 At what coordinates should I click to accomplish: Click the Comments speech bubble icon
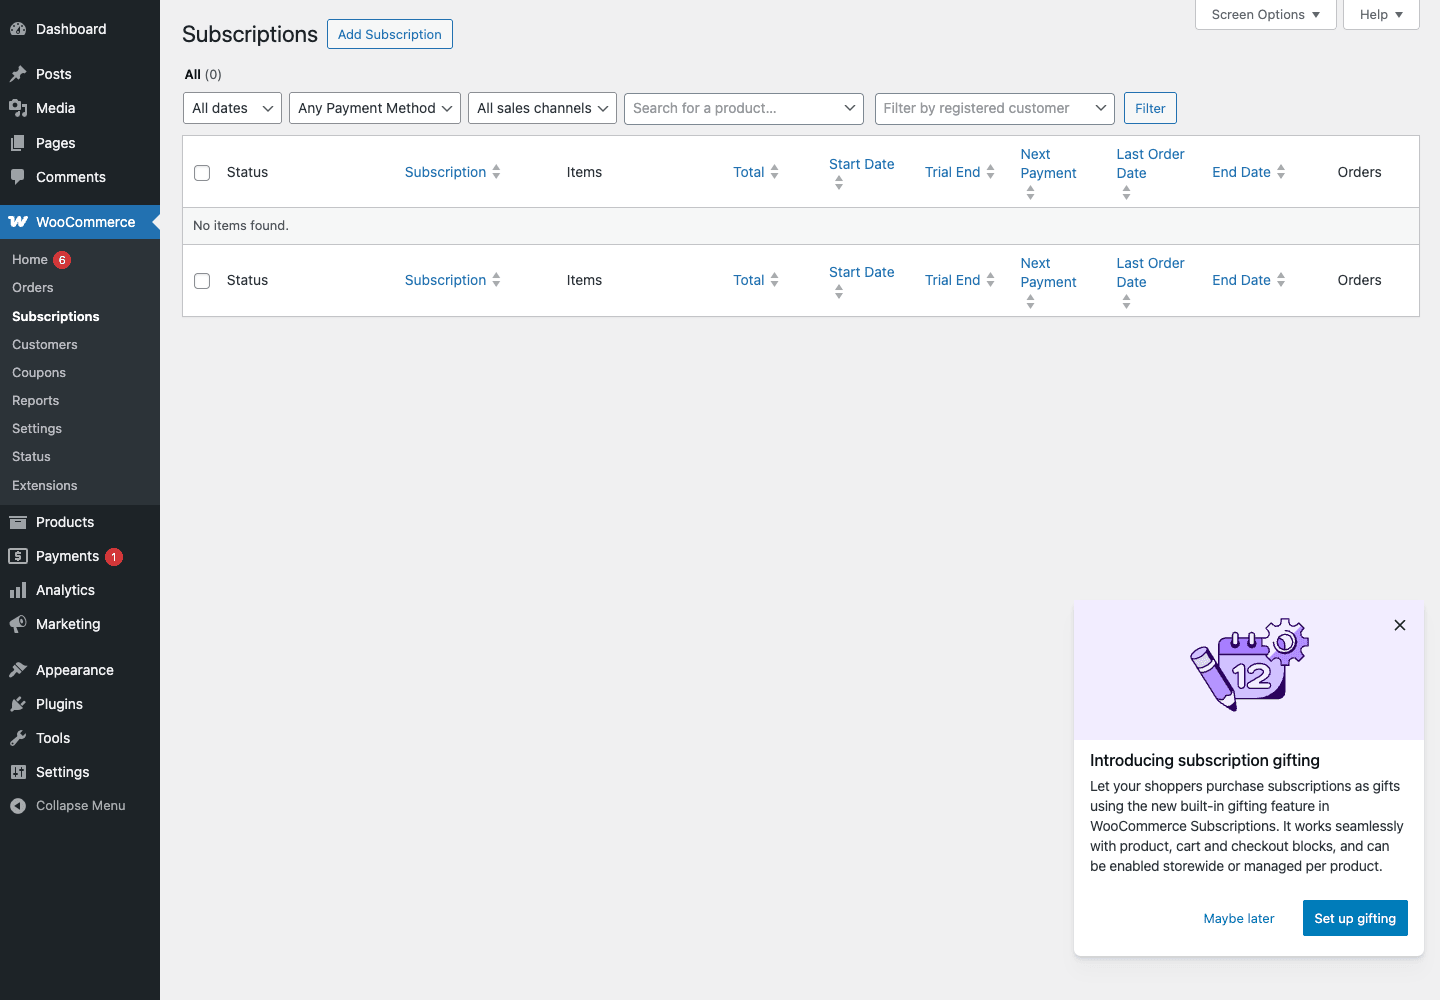pyautogui.click(x=18, y=177)
